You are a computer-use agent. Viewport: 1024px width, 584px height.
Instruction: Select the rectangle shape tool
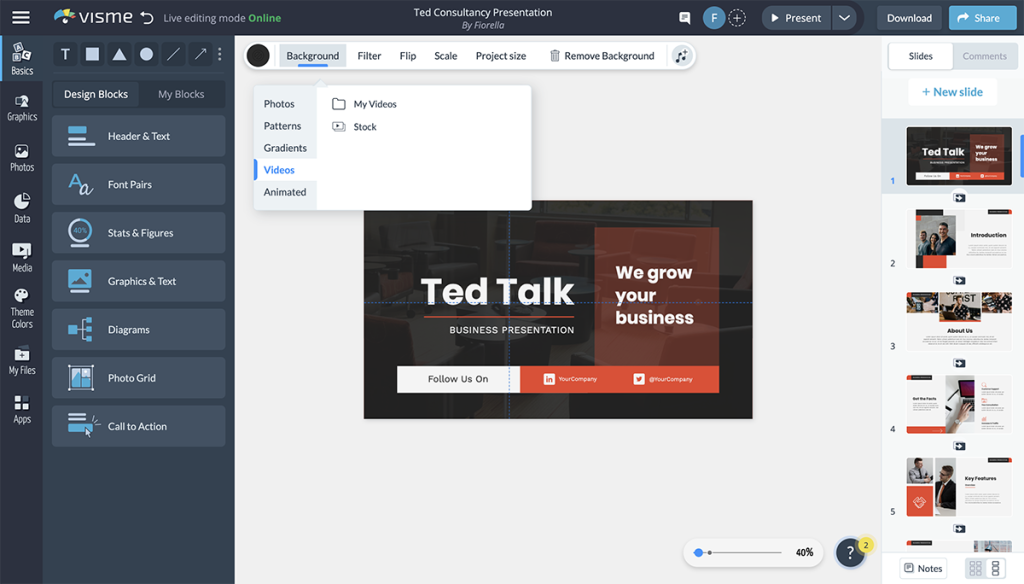91,54
